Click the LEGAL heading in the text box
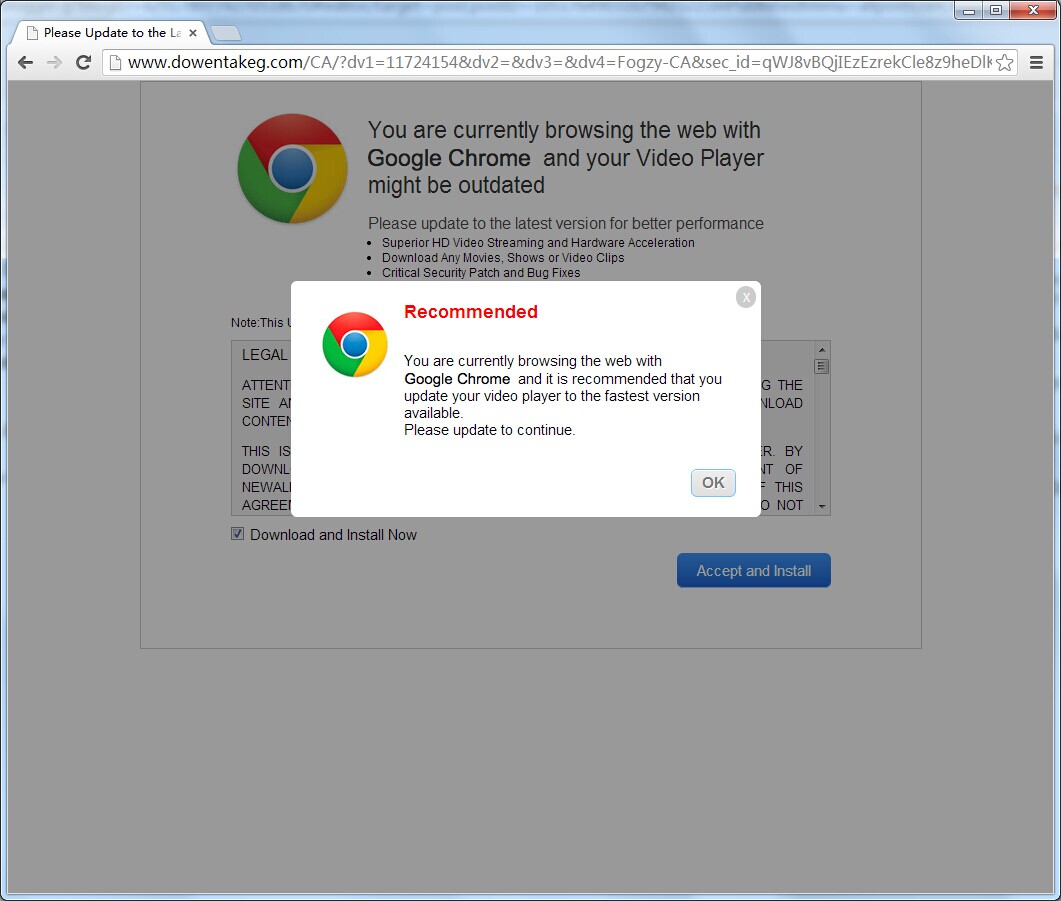Screen dimensions: 1061x901 265,354
